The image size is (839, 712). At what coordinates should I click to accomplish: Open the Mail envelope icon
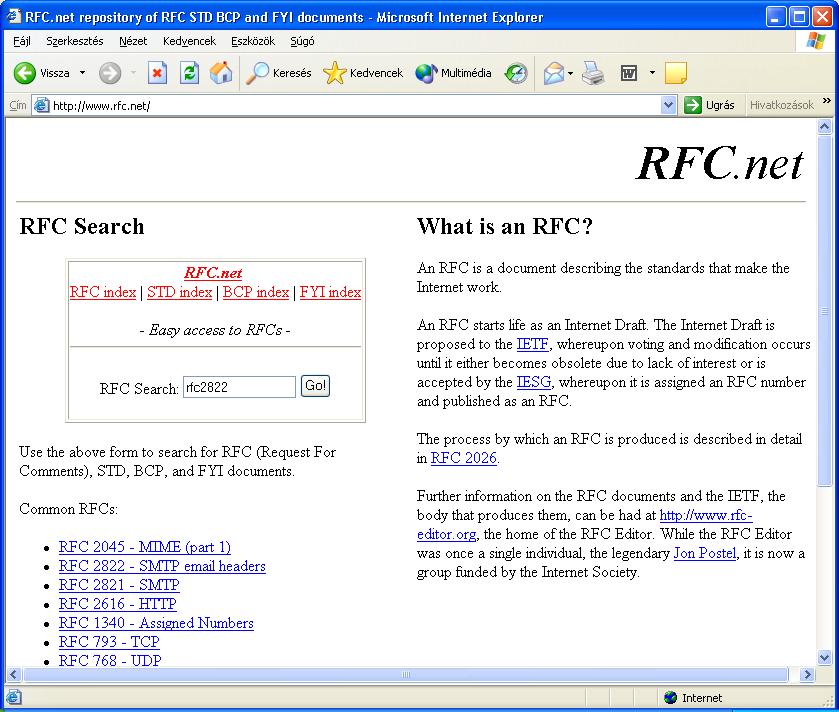point(554,73)
